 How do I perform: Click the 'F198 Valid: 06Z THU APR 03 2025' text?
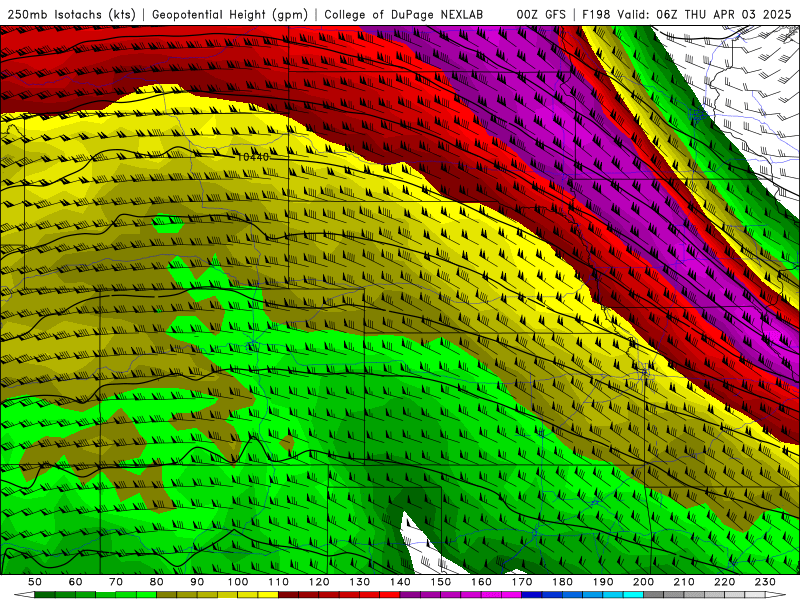[x=686, y=14]
